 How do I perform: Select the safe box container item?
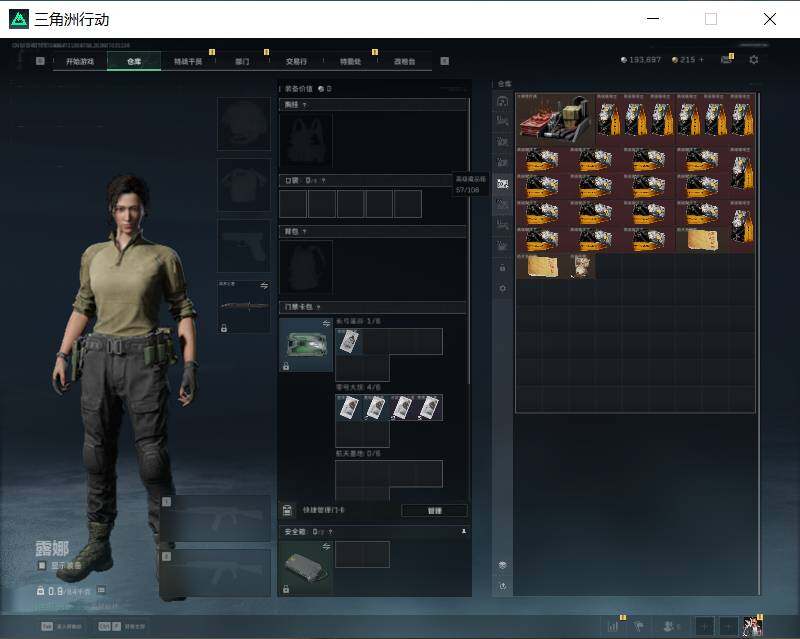(306, 568)
